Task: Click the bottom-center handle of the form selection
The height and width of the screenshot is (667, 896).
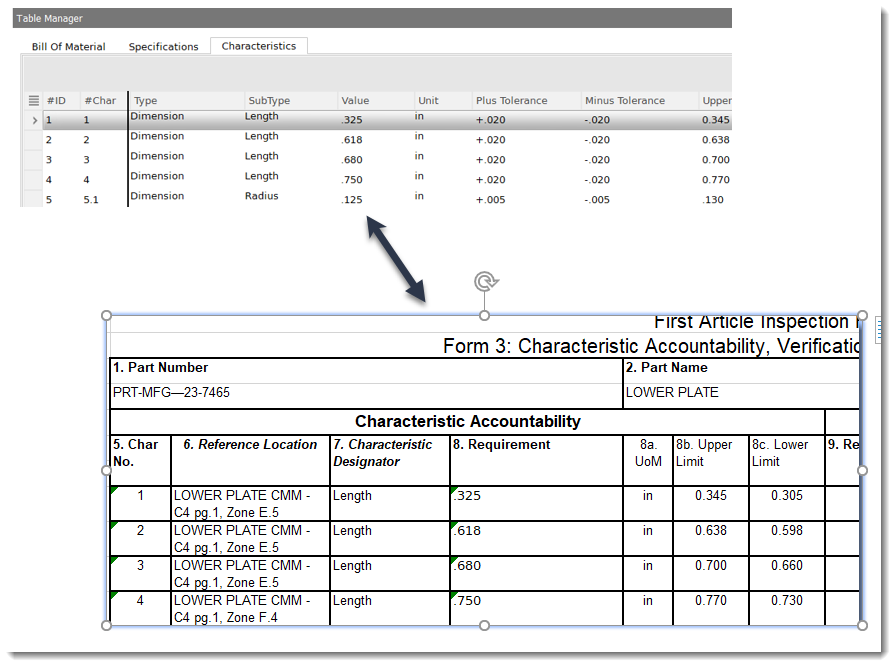Action: (484, 624)
